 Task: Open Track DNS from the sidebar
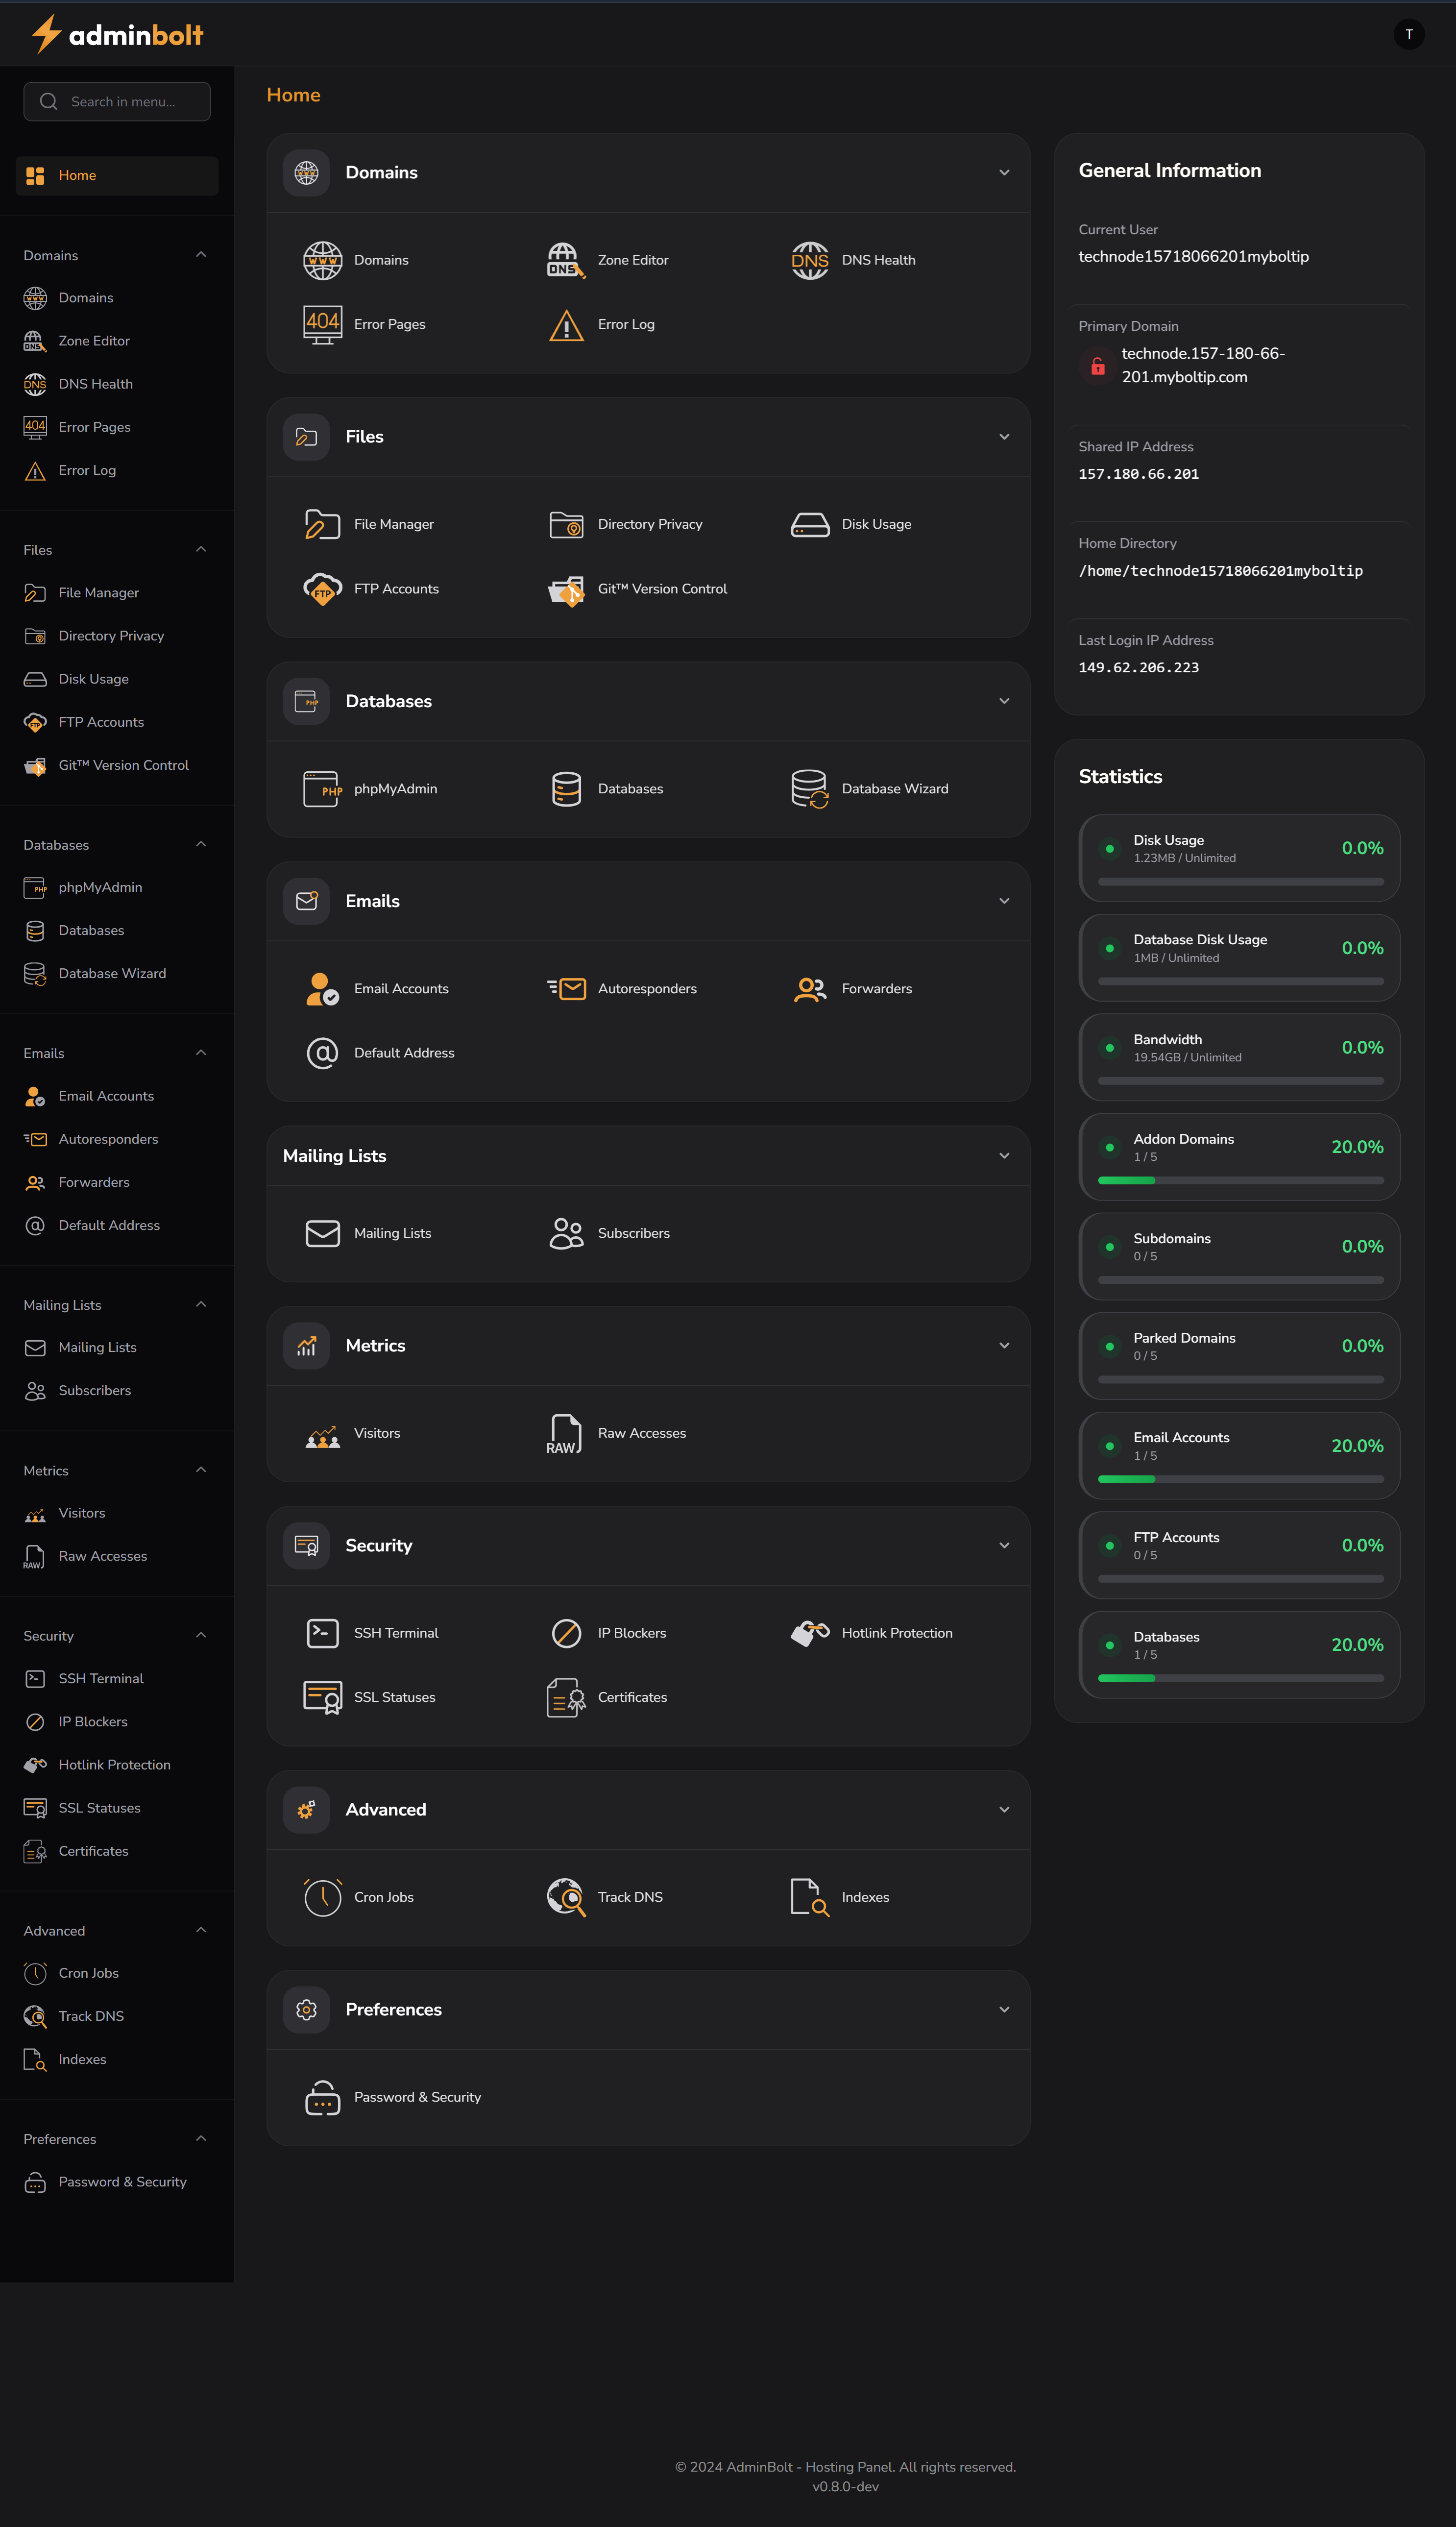92,2016
